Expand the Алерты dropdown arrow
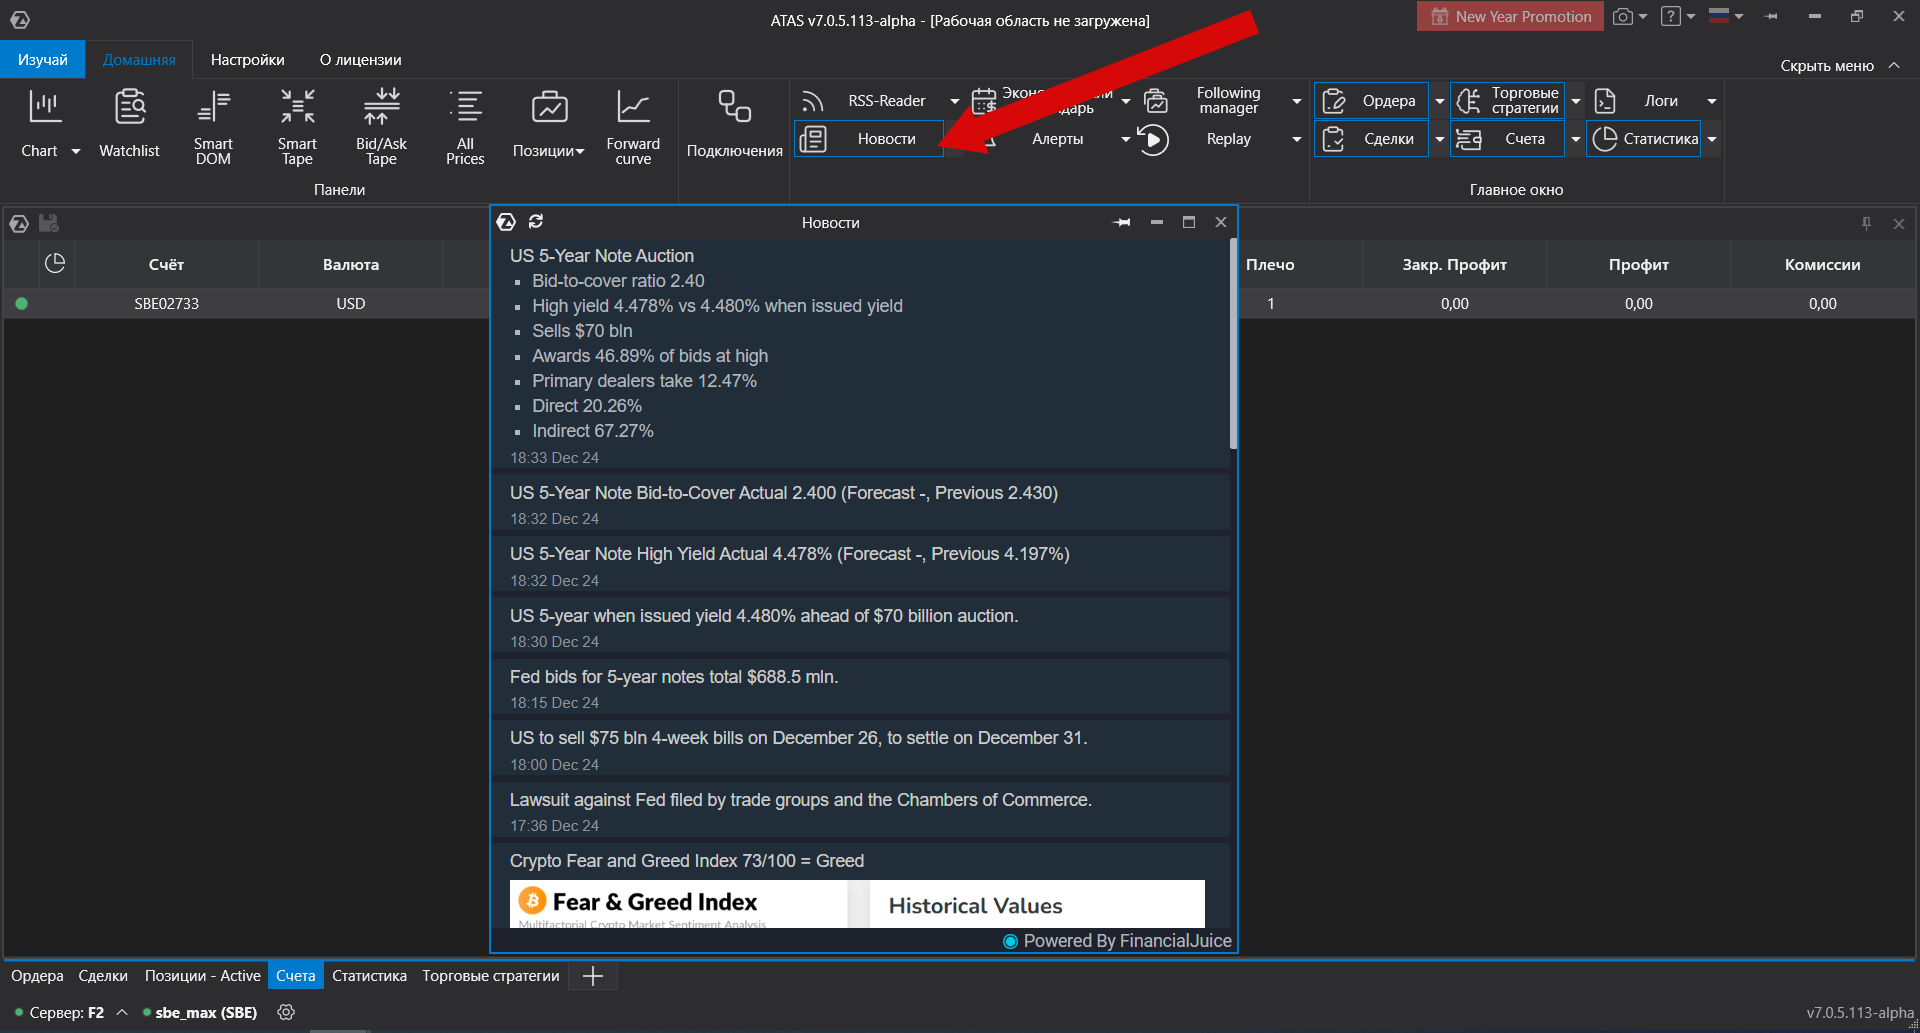Screen dimensions: 1920x1033 tap(1125, 139)
